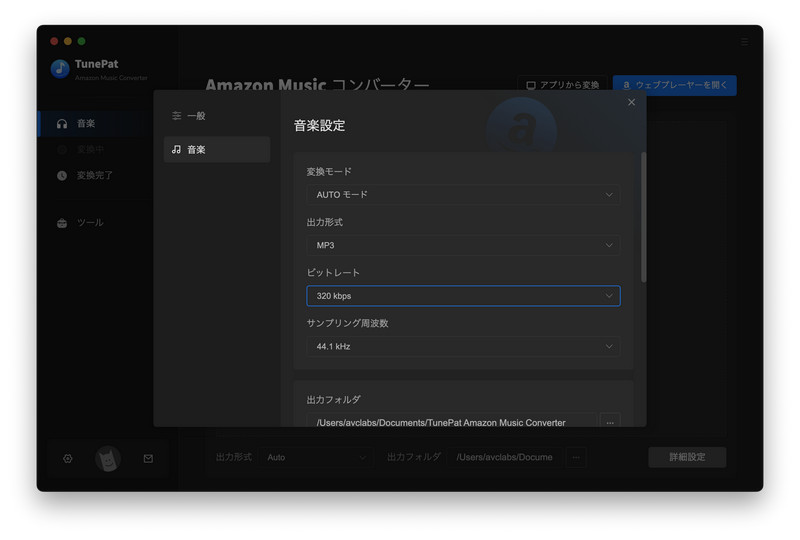800x540 pixels.
Task: Close the 音楽設定 dialog with X
Action: 631,102
